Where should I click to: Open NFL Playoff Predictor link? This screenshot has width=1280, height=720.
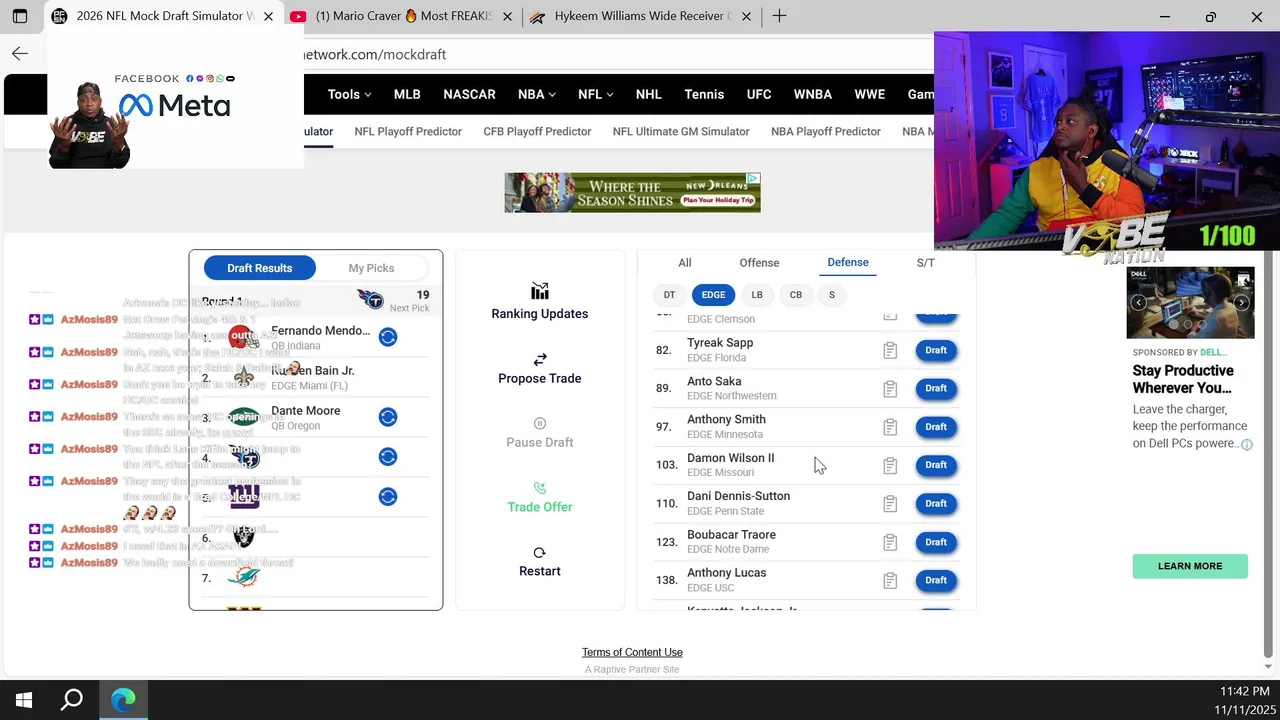(x=408, y=131)
